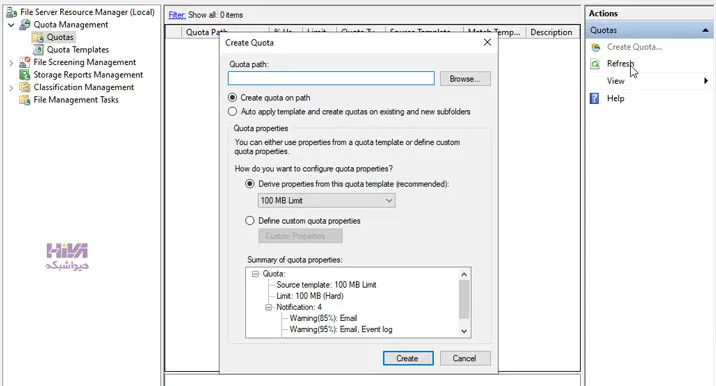Close the Create Quota dialog
The height and width of the screenshot is (386, 716).
click(487, 42)
